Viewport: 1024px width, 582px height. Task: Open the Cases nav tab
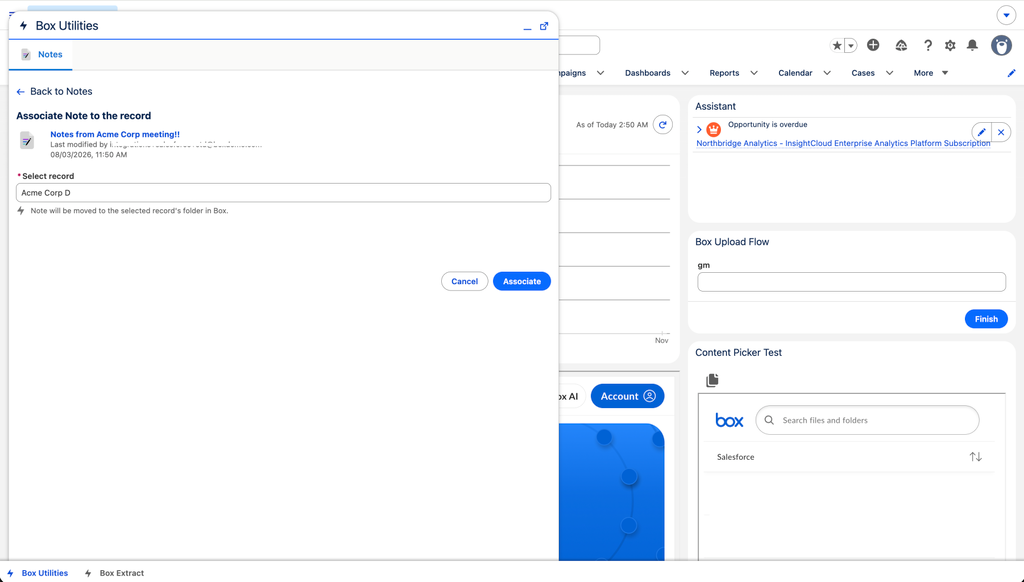click(x=863, y=73)
